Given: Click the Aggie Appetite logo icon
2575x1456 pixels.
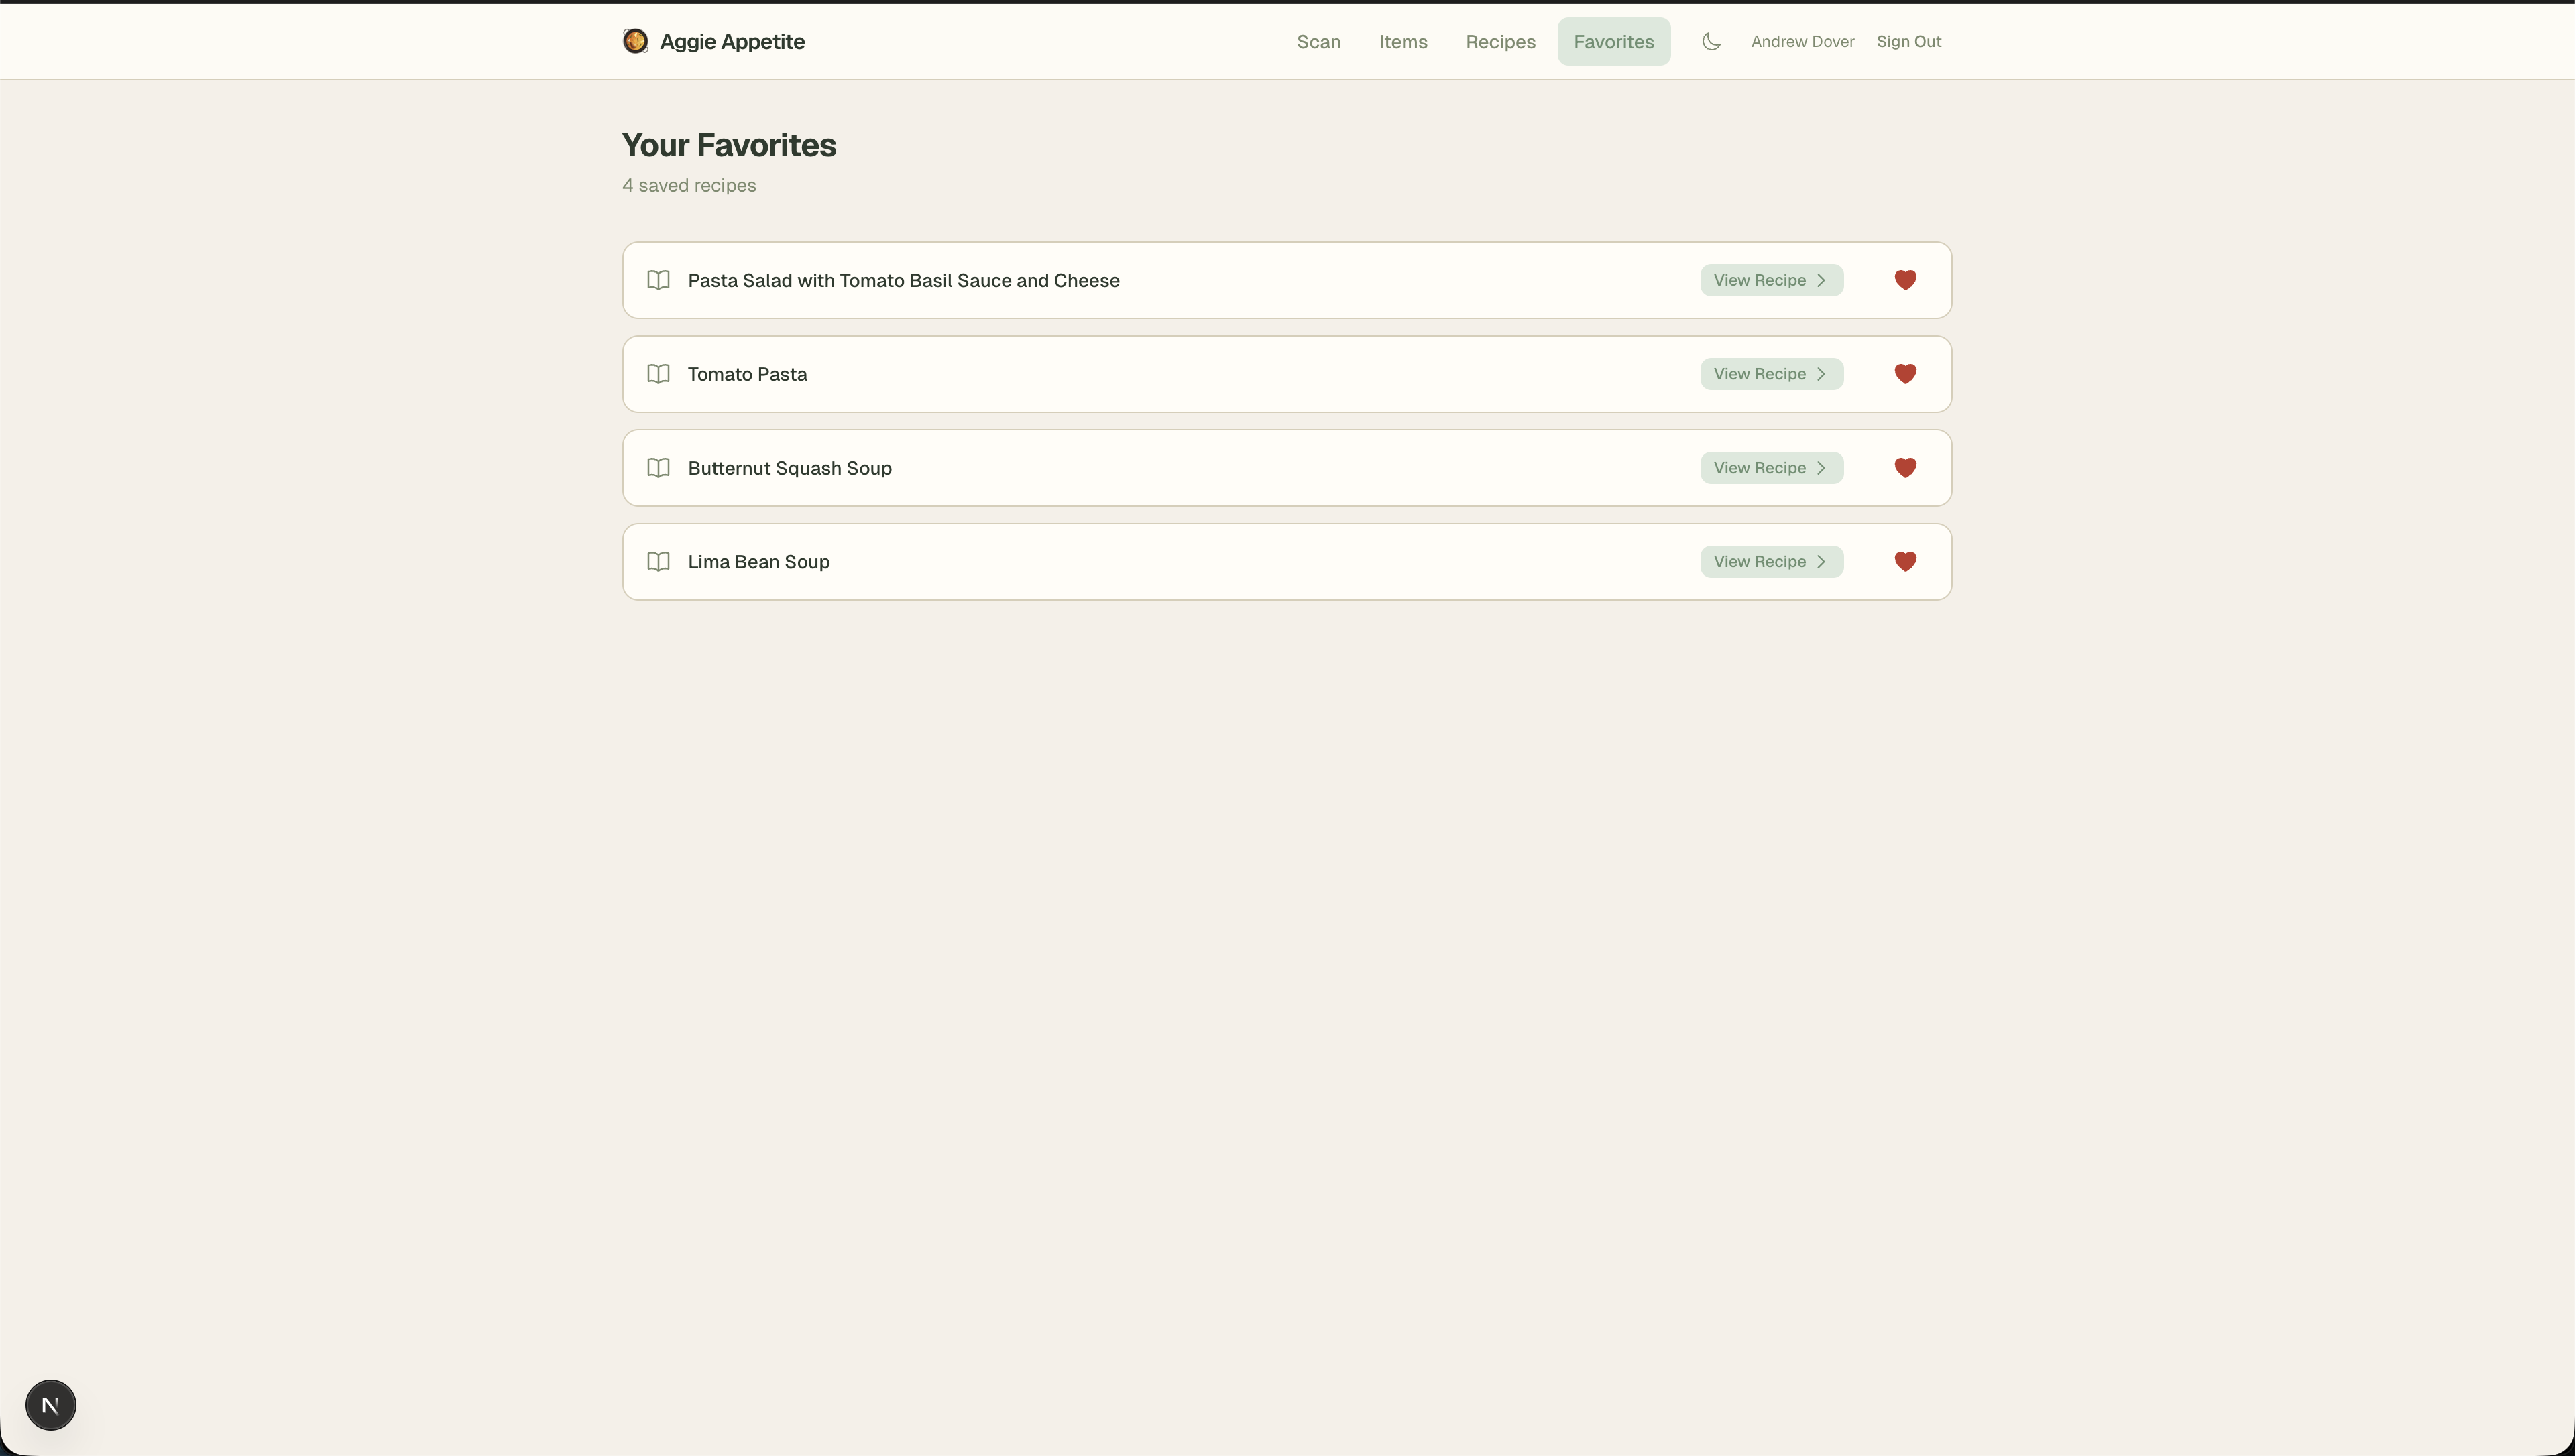Looking at the screenshot, I should point(635,41).
